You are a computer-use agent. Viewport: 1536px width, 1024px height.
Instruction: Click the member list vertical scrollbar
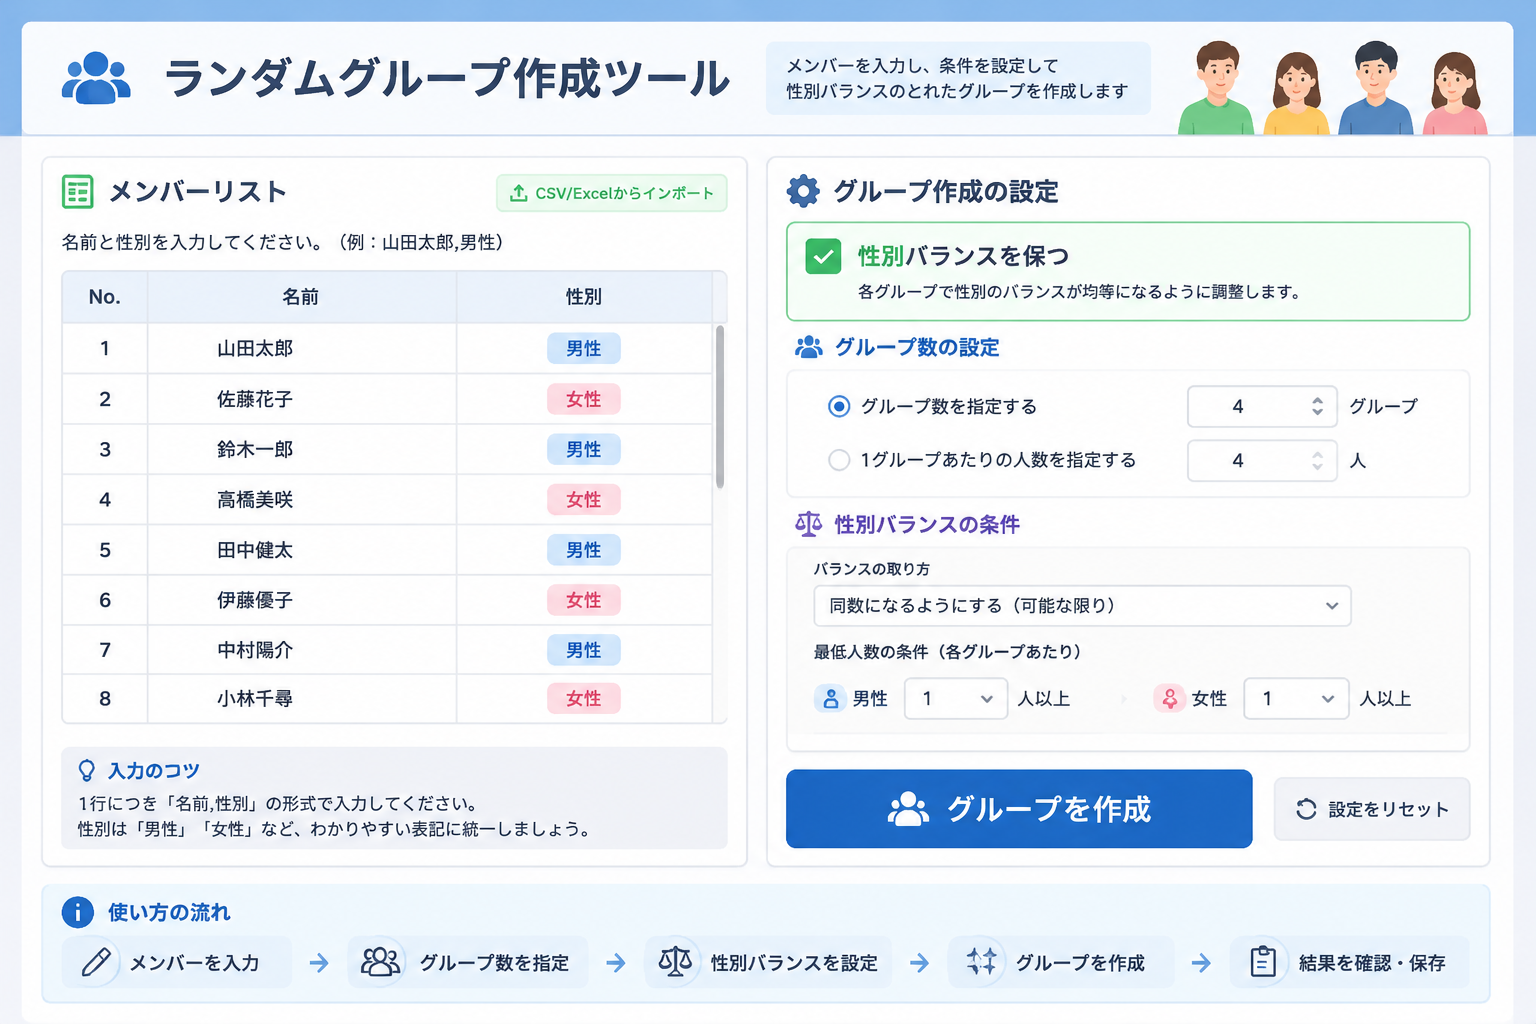coord(720,407)
